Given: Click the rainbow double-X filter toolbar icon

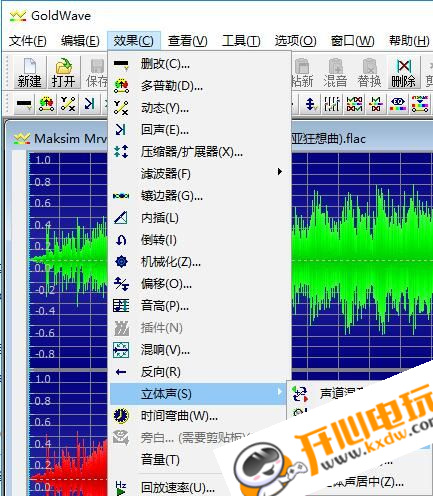Looking at the screenshot, I should (354, 104).
